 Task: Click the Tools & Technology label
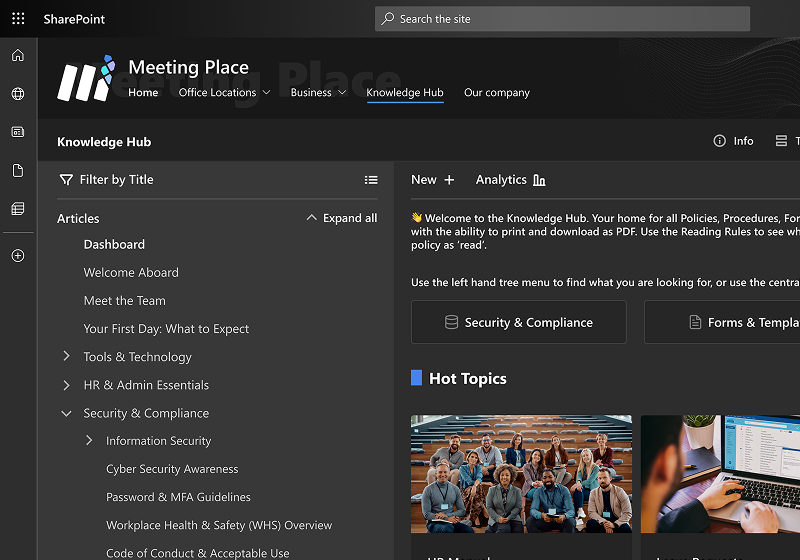pos(138,357)
